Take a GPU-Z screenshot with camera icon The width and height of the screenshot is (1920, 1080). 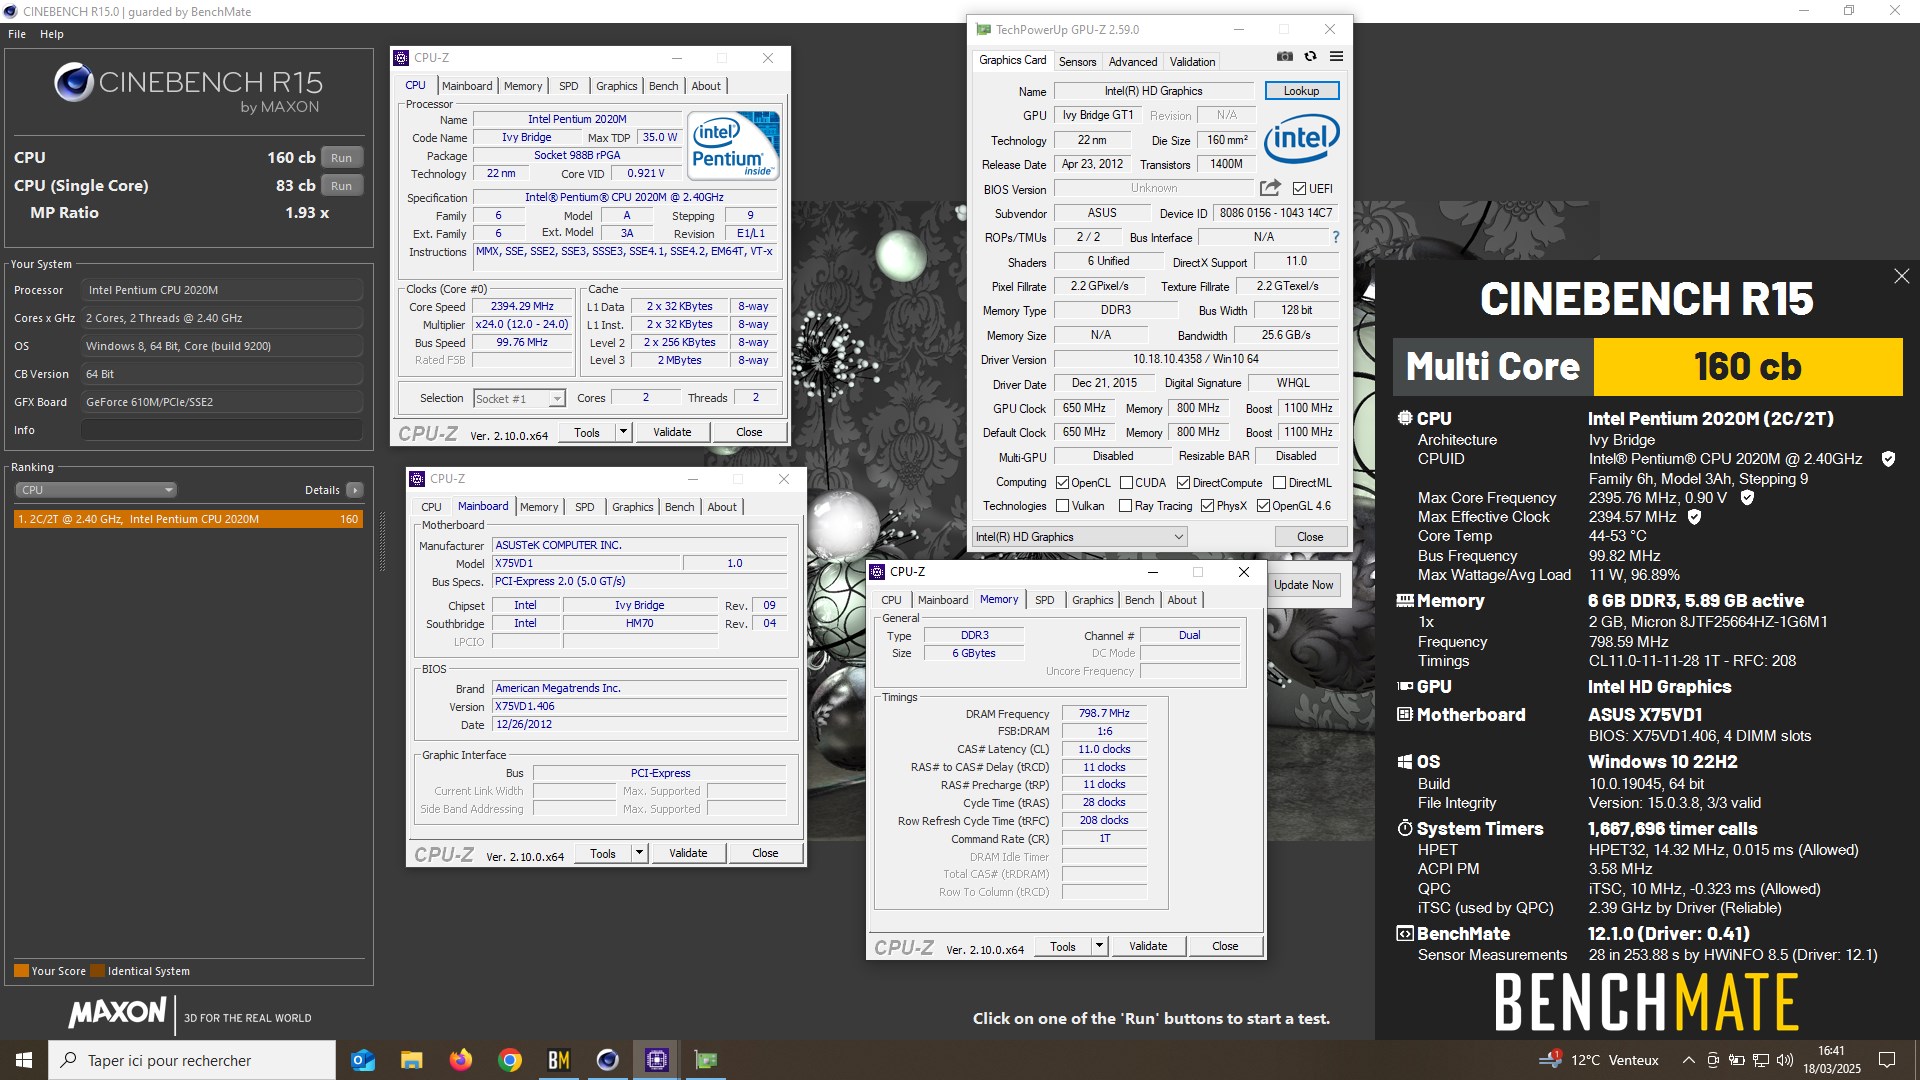coord(1285,57)
